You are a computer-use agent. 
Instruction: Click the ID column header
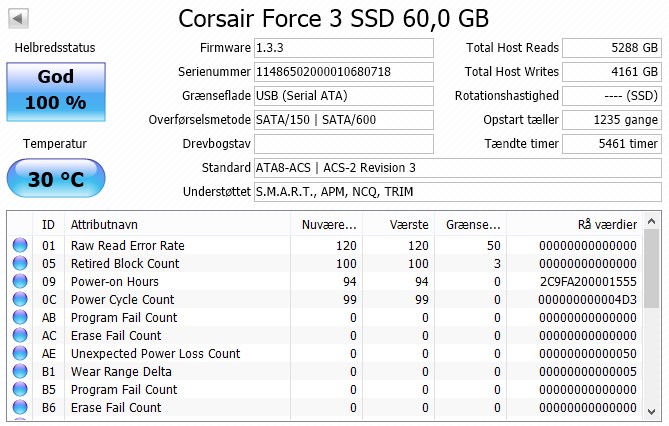48,225
